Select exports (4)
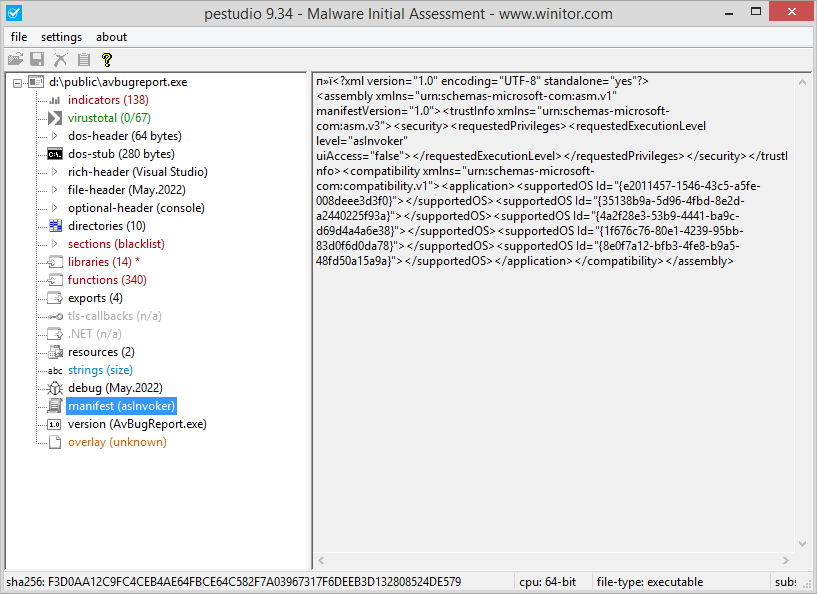 point(95,298)
